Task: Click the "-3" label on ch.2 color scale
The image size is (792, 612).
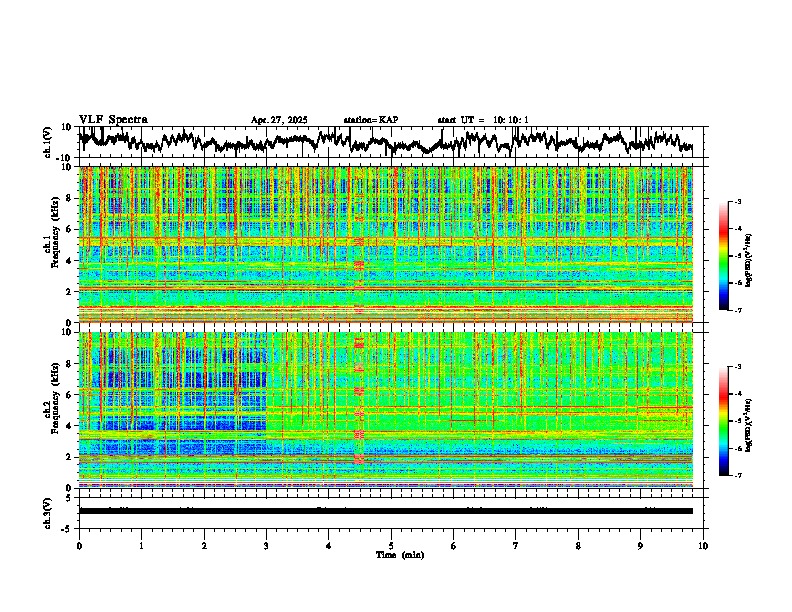Action: click(737, 367)
